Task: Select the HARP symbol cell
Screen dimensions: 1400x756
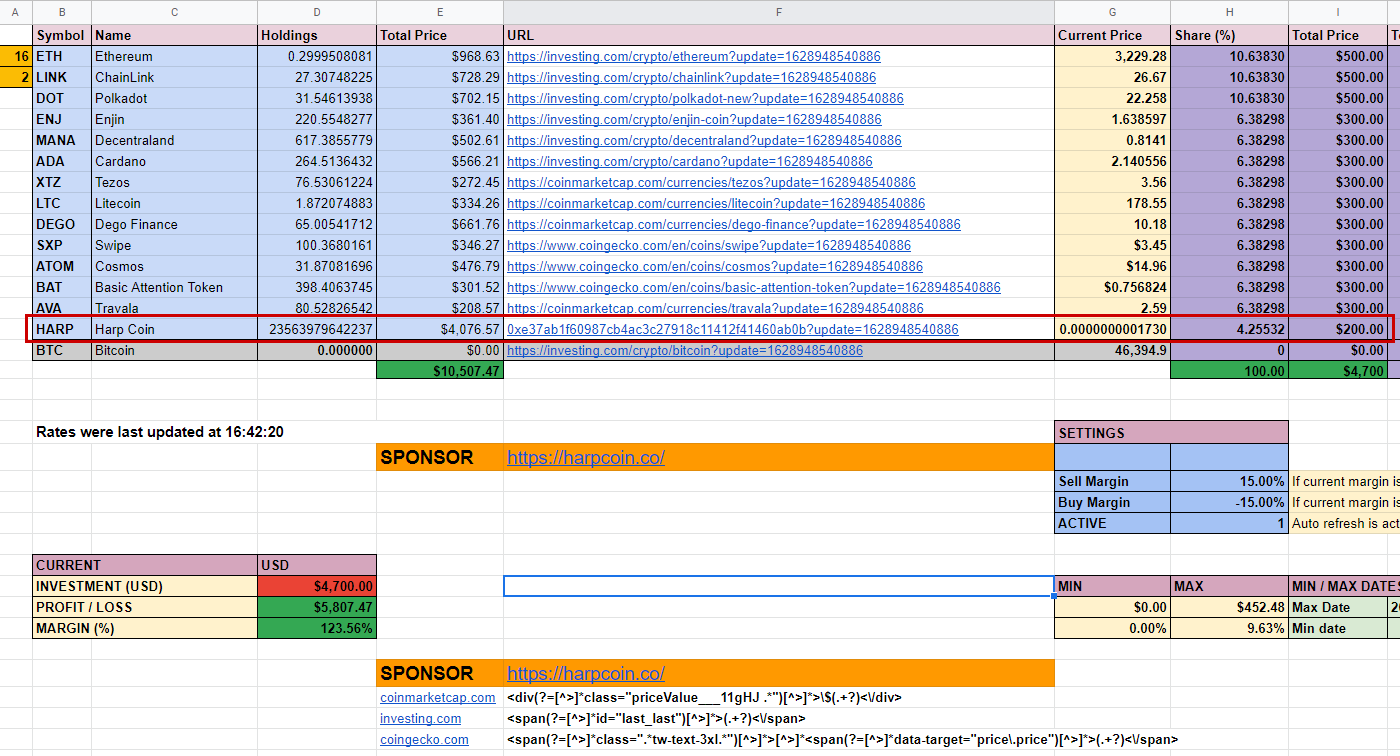Action: click(x=62, y=330)
